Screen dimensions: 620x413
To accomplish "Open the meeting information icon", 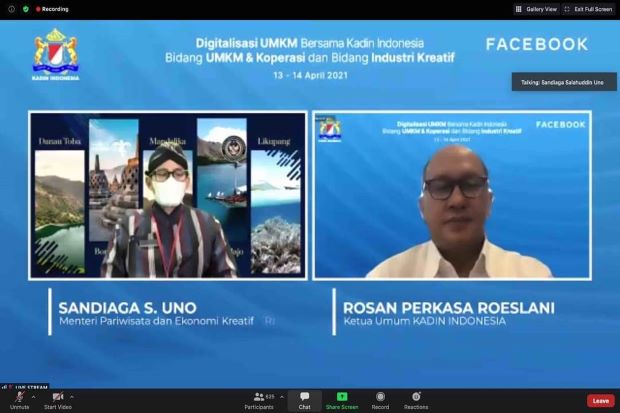I will (11, 9).
